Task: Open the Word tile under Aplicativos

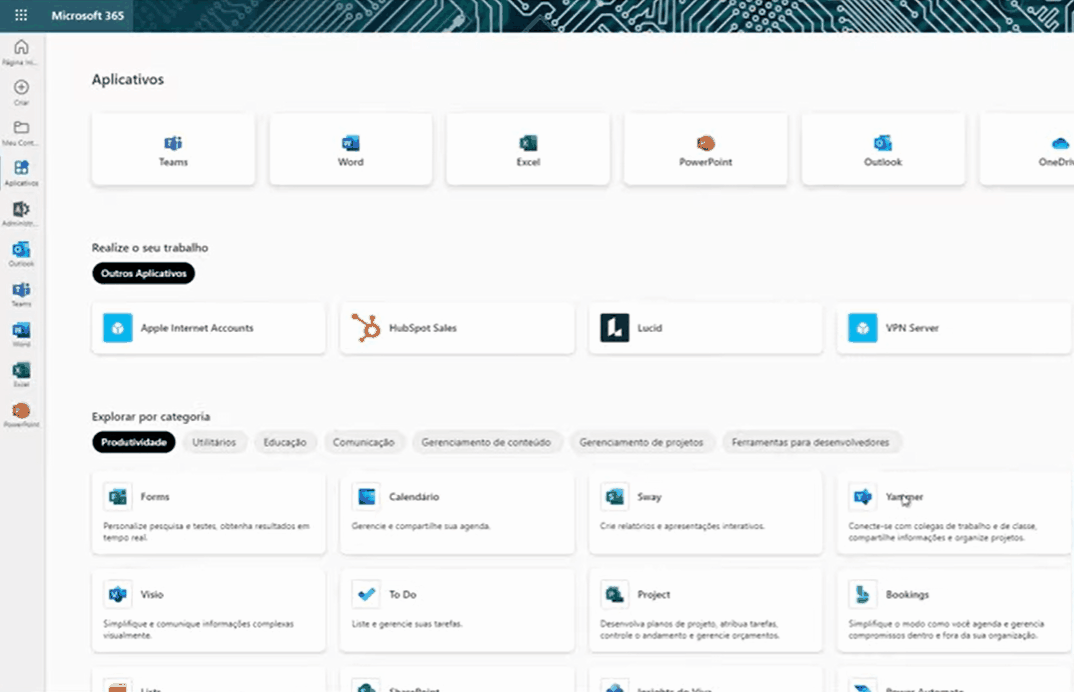Action: (351, 149)
